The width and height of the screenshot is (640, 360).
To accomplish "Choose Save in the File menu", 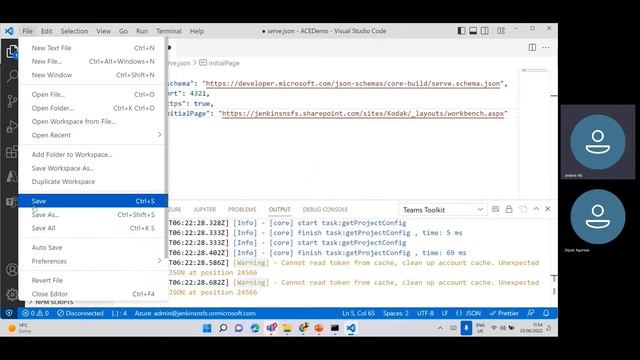I will 93,201.
